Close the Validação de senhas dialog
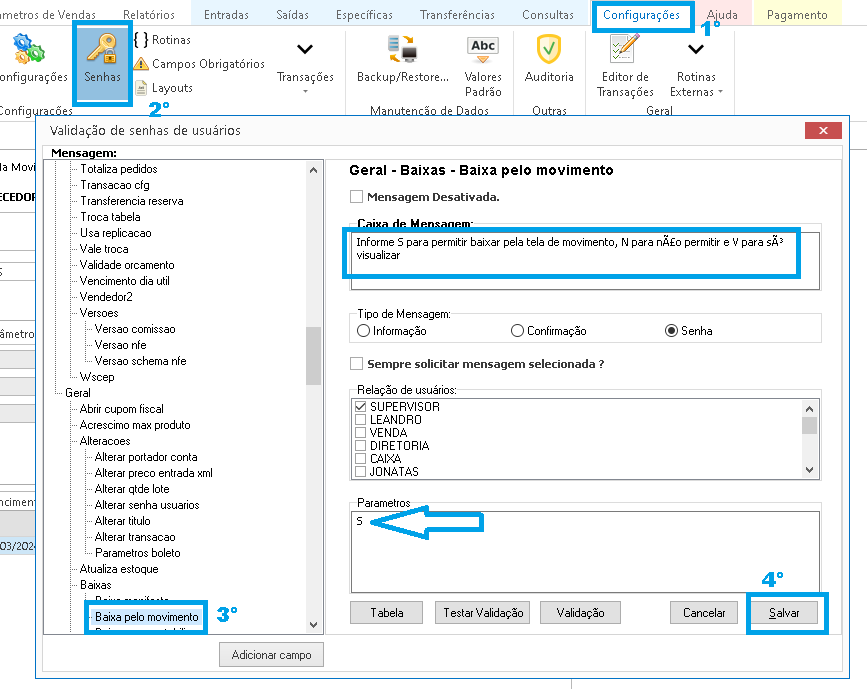 (x=823, y=131)
